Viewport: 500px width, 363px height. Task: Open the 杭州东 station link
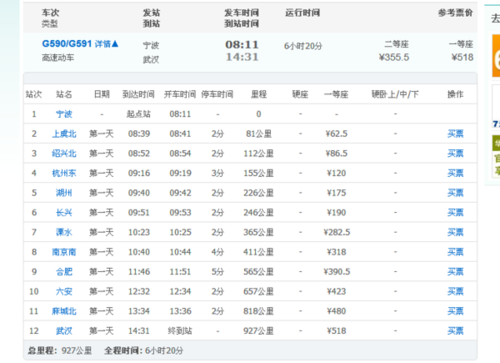64,173
